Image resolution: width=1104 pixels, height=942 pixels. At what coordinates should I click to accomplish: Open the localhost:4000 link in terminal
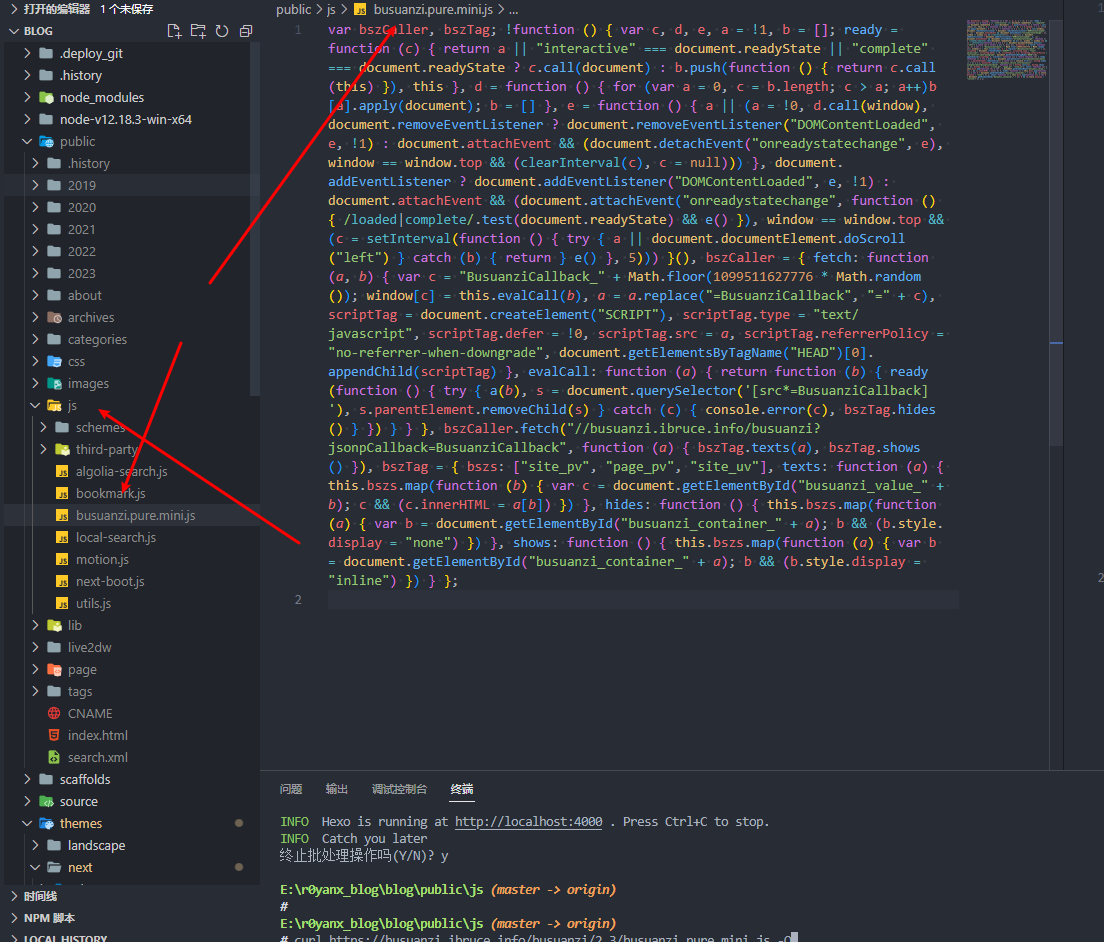pyautogui.click(x=528, y=822)
